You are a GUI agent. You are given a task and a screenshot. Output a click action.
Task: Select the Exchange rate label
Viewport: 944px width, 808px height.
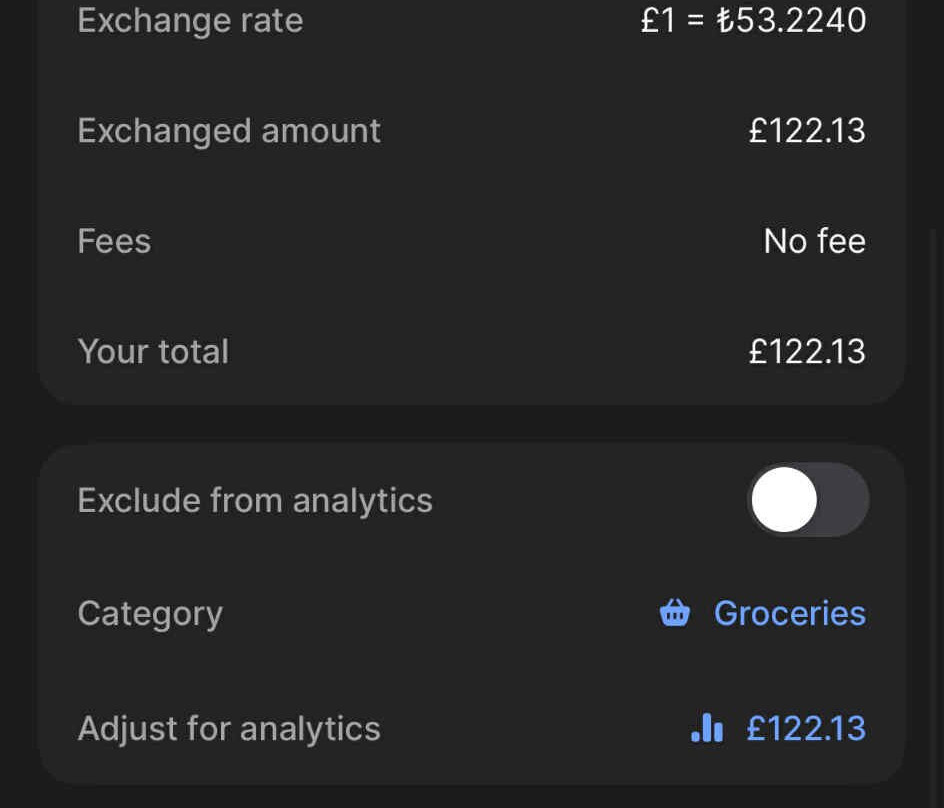[x=190, y=21]
